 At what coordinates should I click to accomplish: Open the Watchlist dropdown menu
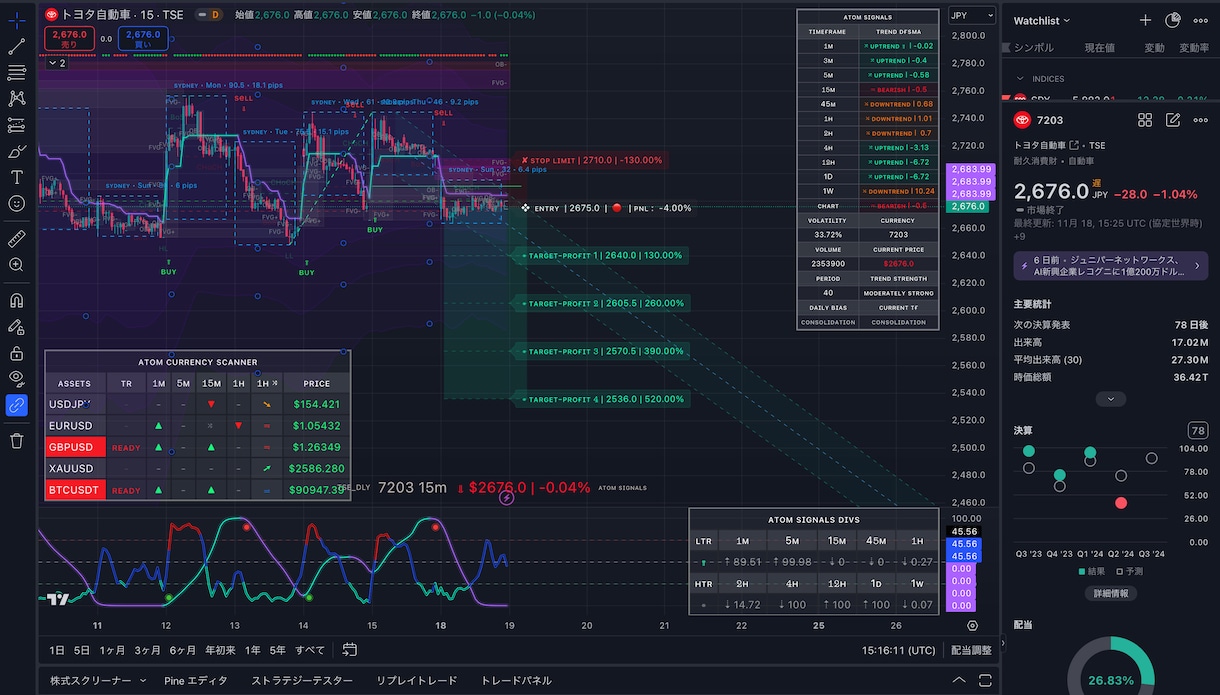click(1042, 20)
